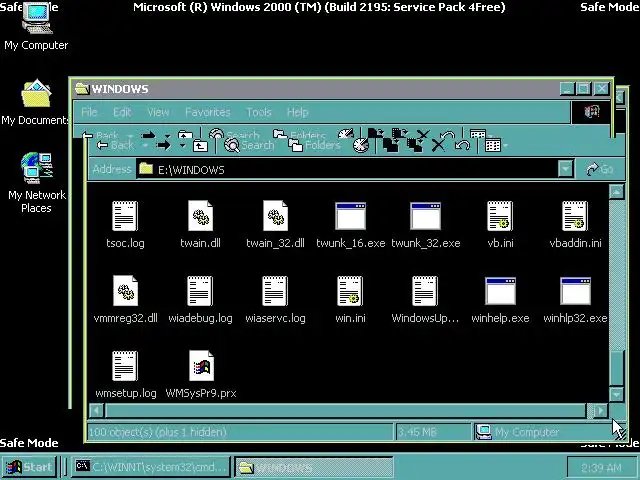Click in the E:\WINDOWS address field
Viewport: 640px width, 480px height.
[347, 169]
